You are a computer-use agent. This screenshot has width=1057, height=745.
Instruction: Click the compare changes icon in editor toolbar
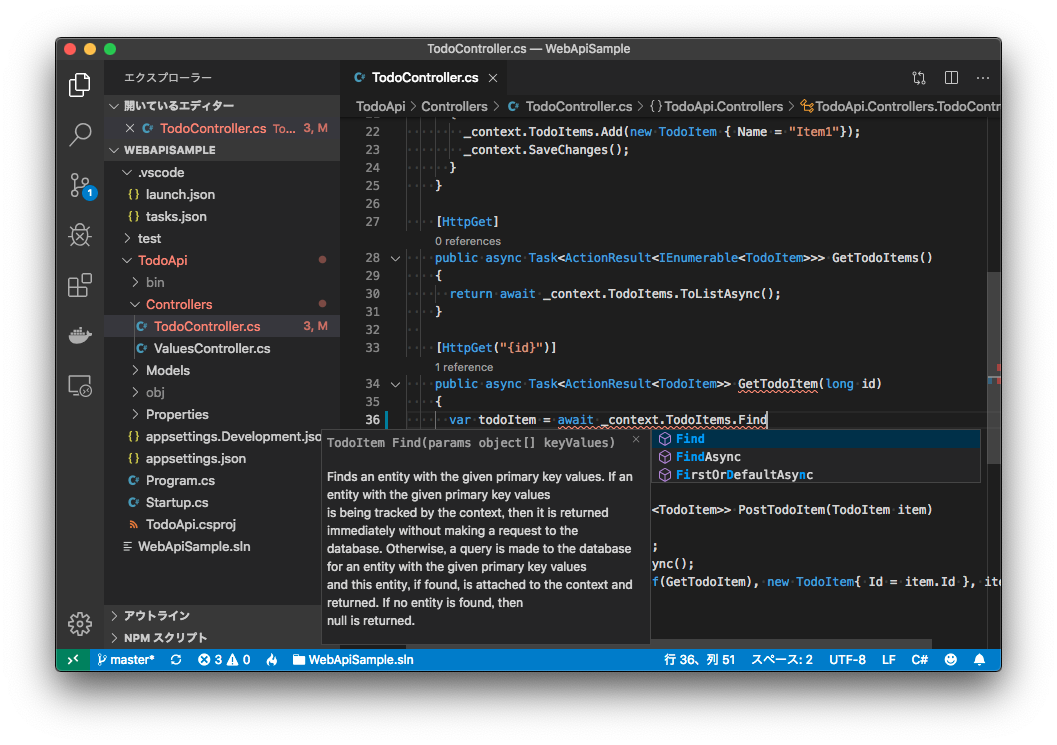coord(919,78)
